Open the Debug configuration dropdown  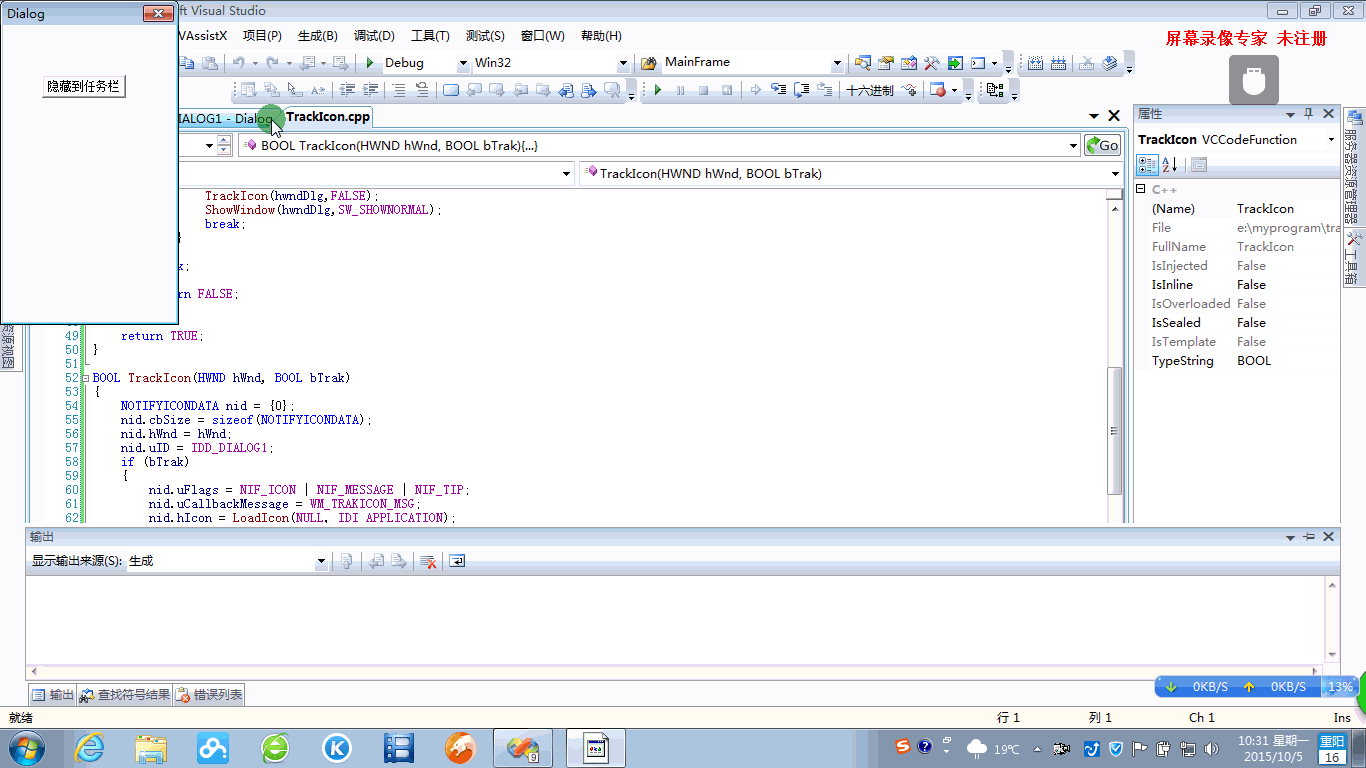click(463, 63)
